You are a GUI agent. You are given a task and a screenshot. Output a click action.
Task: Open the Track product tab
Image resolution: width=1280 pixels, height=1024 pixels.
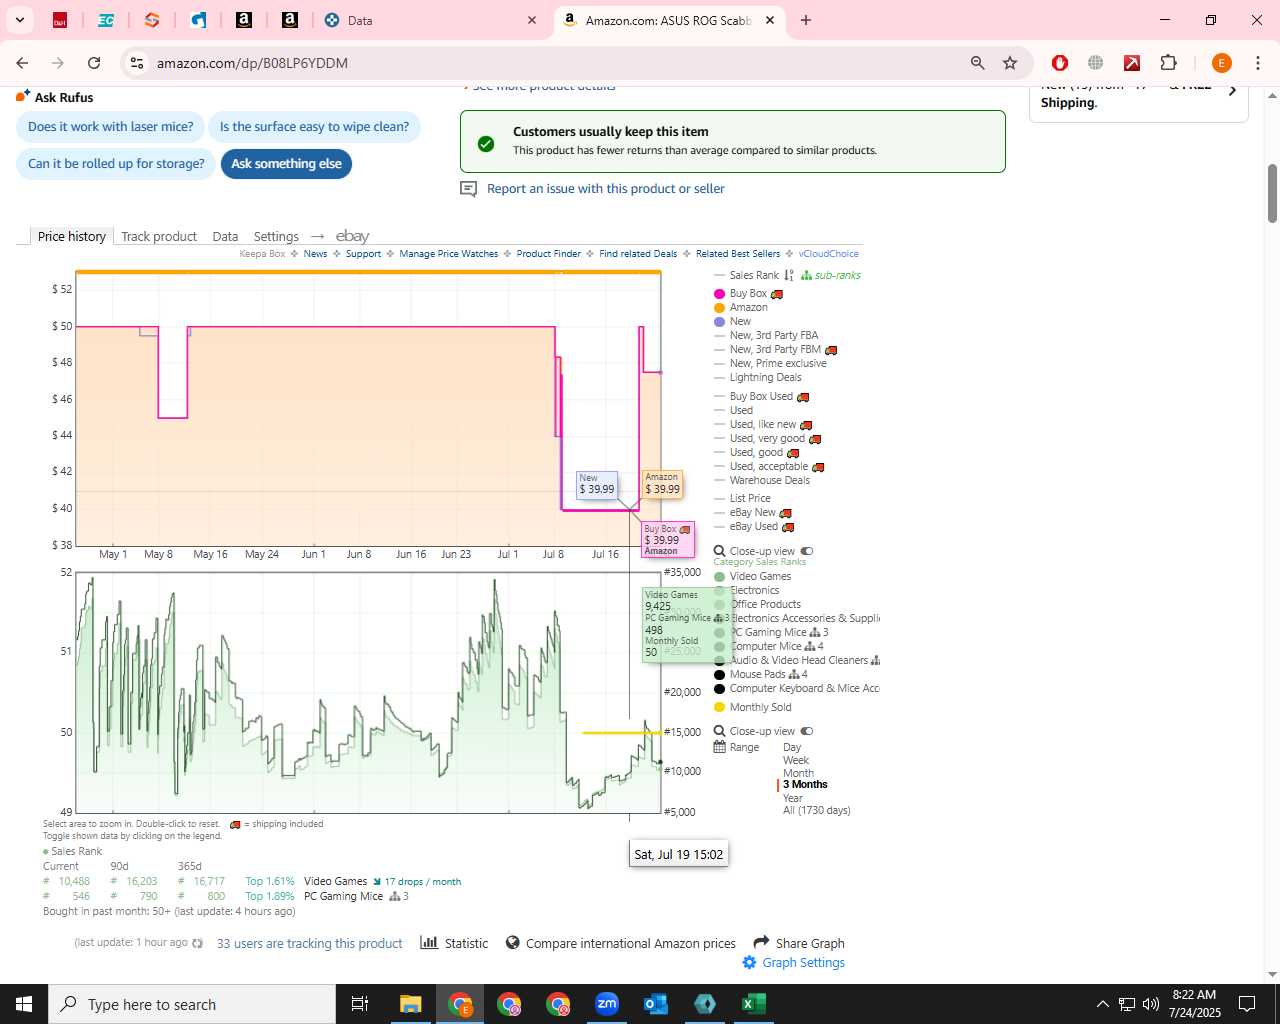tap(159, 237)
